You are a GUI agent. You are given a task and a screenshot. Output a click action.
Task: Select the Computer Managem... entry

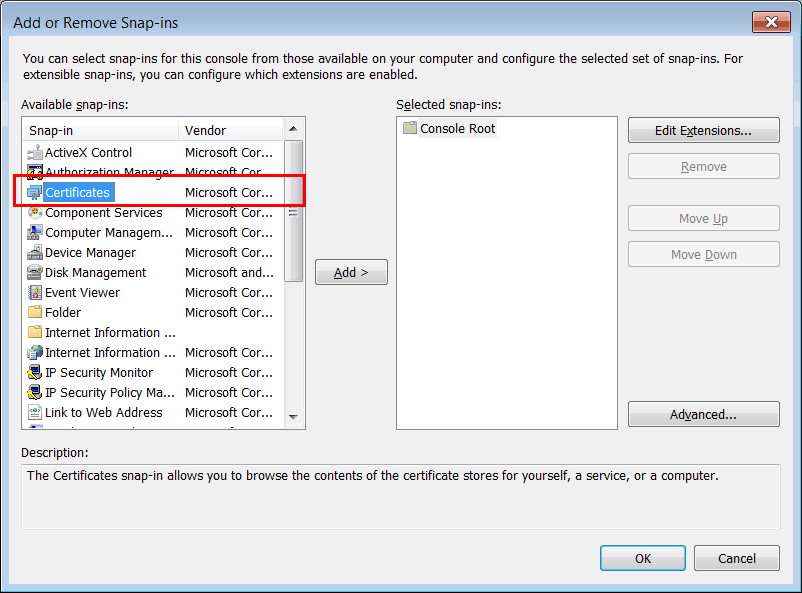click(109, 232)
